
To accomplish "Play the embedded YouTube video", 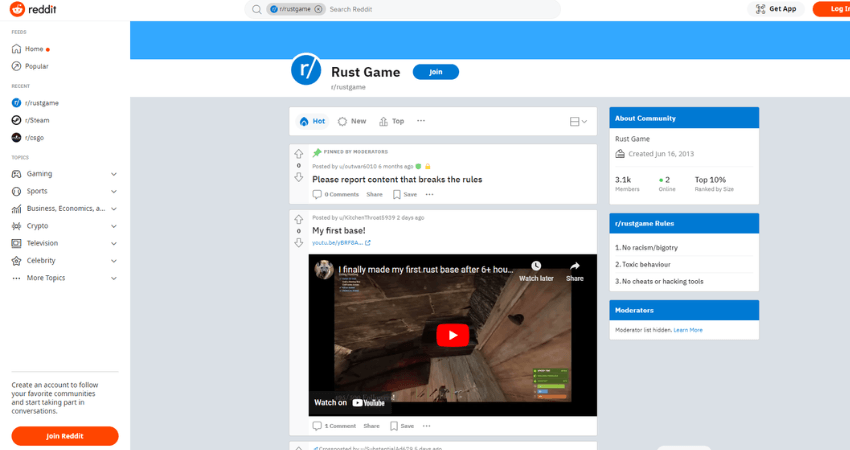I will [x=453, y=335].
